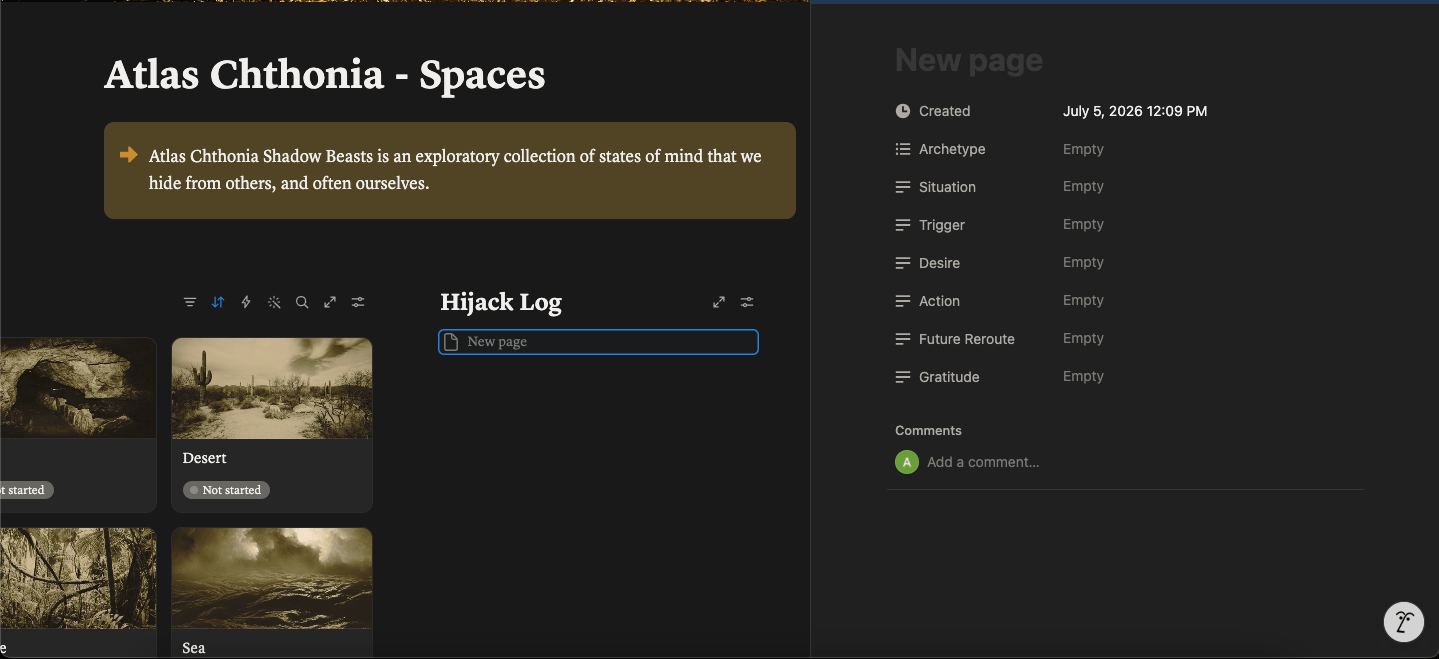Click the Atlas Chthonia - Spaces title
The image size is (1439, 659).
click(325, 75)
